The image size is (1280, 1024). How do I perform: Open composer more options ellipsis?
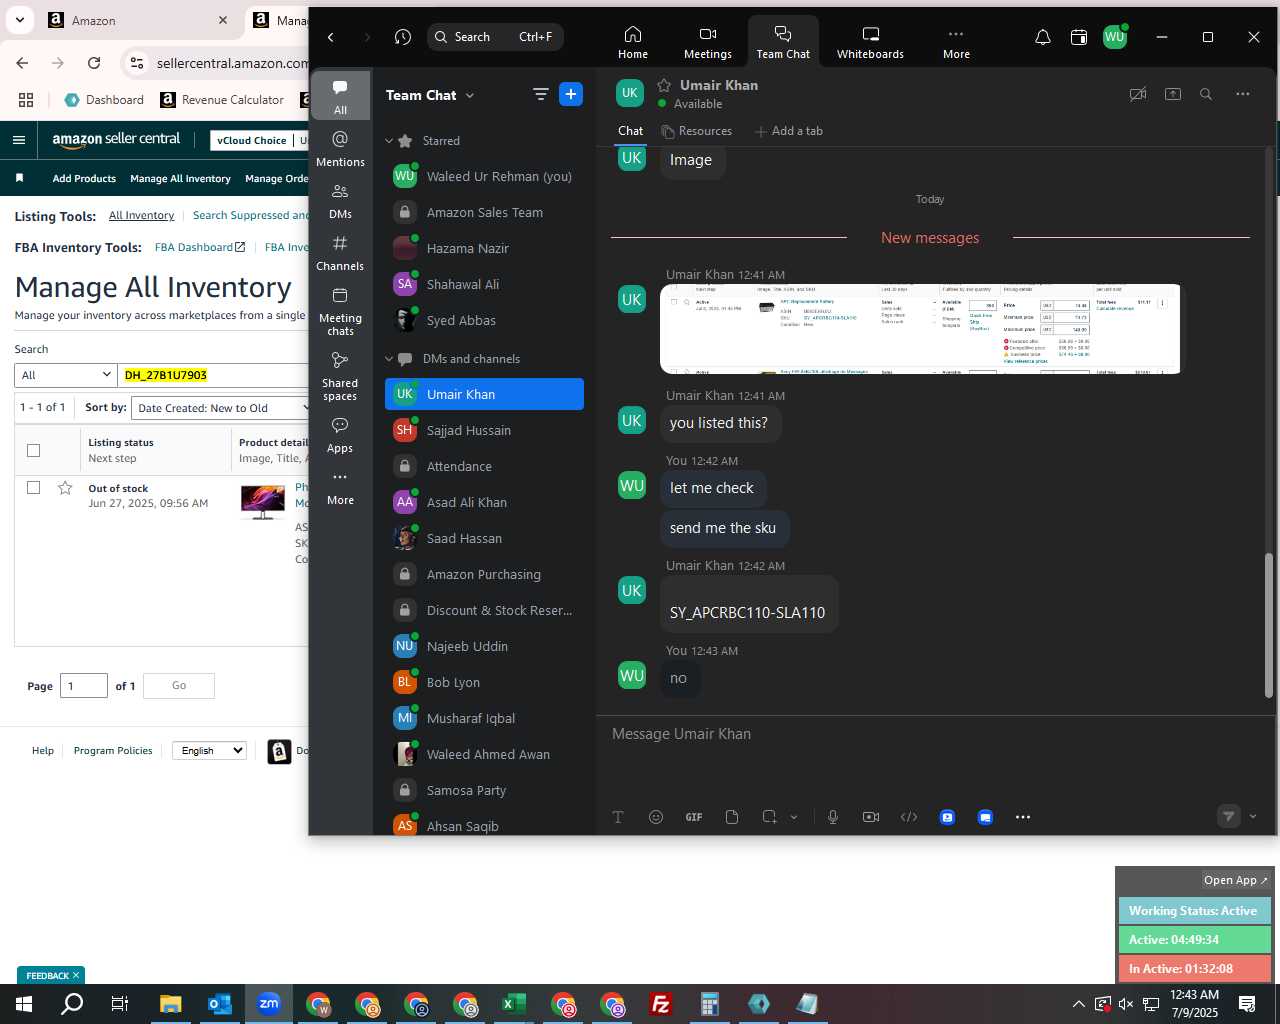[1023, 817]
